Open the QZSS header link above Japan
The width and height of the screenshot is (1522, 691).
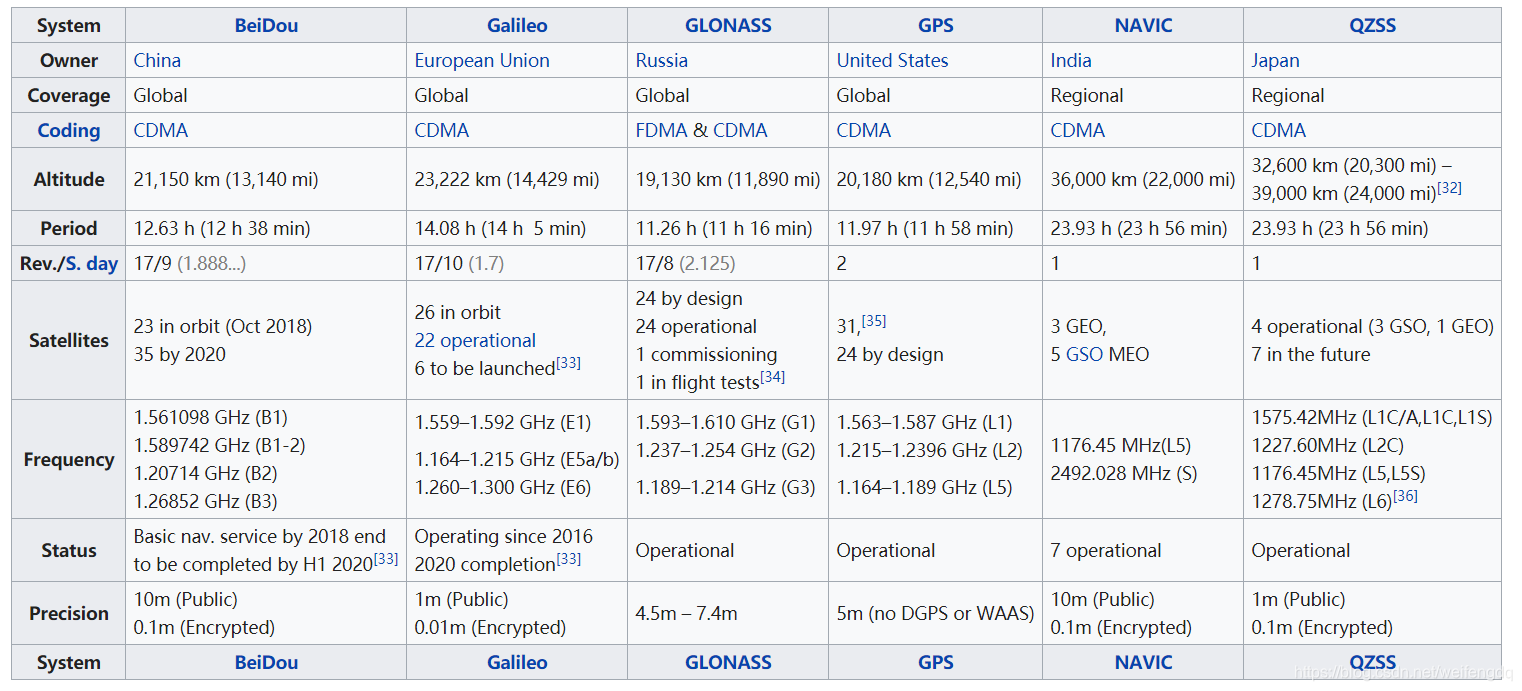tap(1372, 25)
